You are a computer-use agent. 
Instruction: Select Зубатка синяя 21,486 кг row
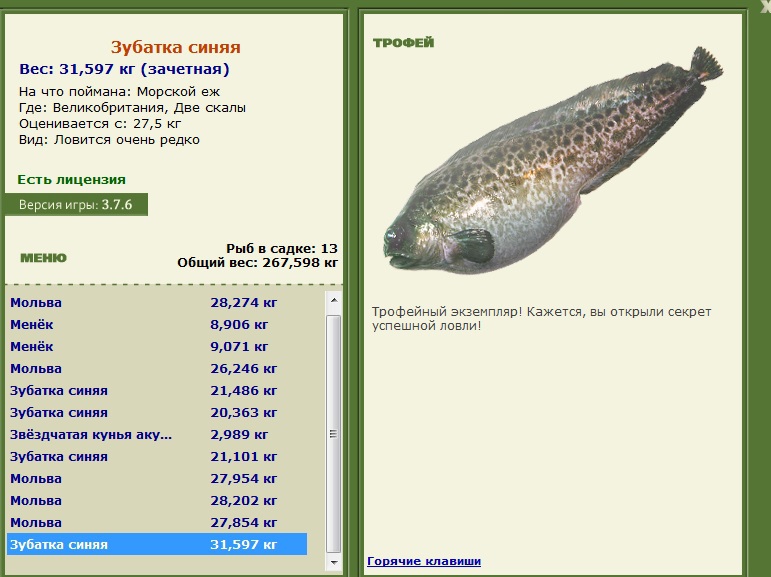[157, 391]
